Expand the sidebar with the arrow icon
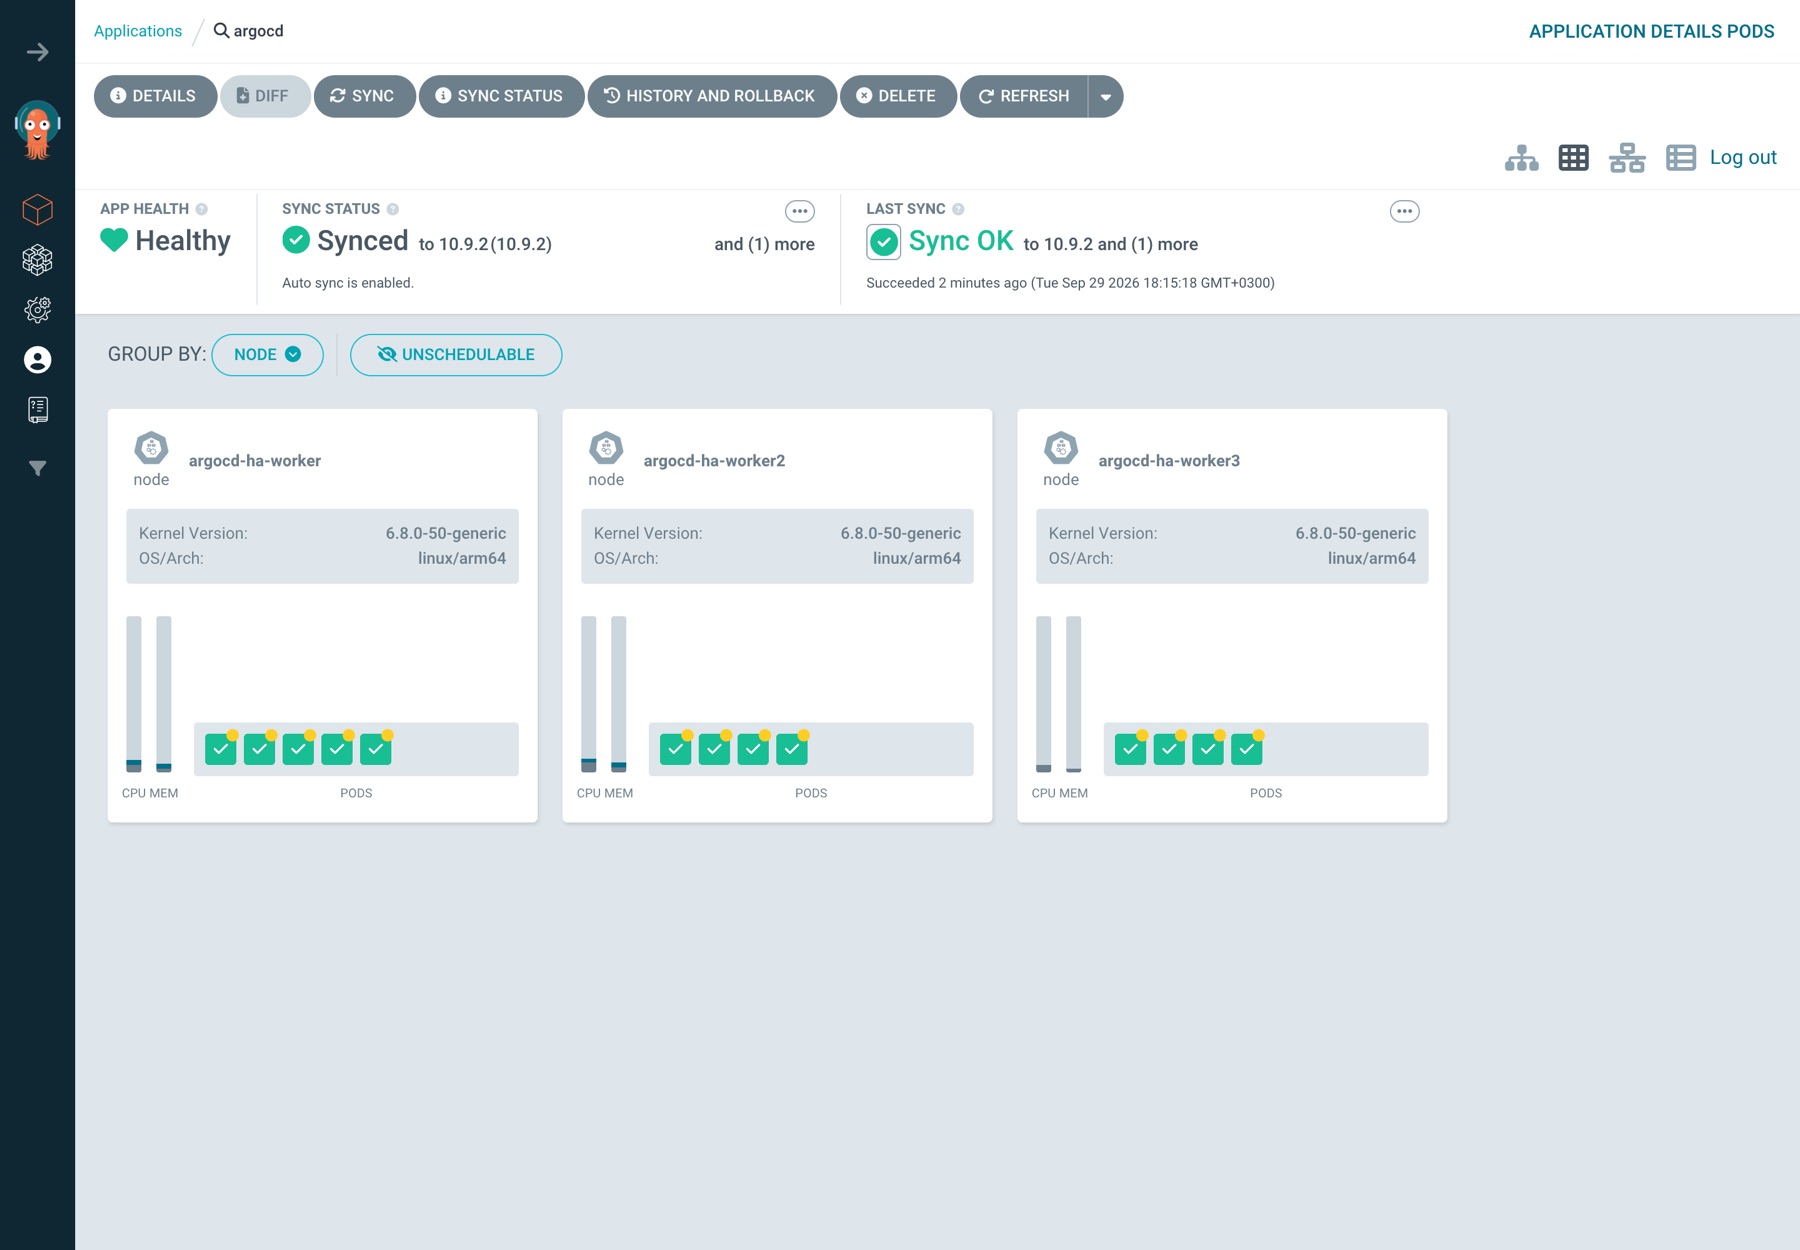This screenshot has height=1250, width=1800. tap(38, 52)
